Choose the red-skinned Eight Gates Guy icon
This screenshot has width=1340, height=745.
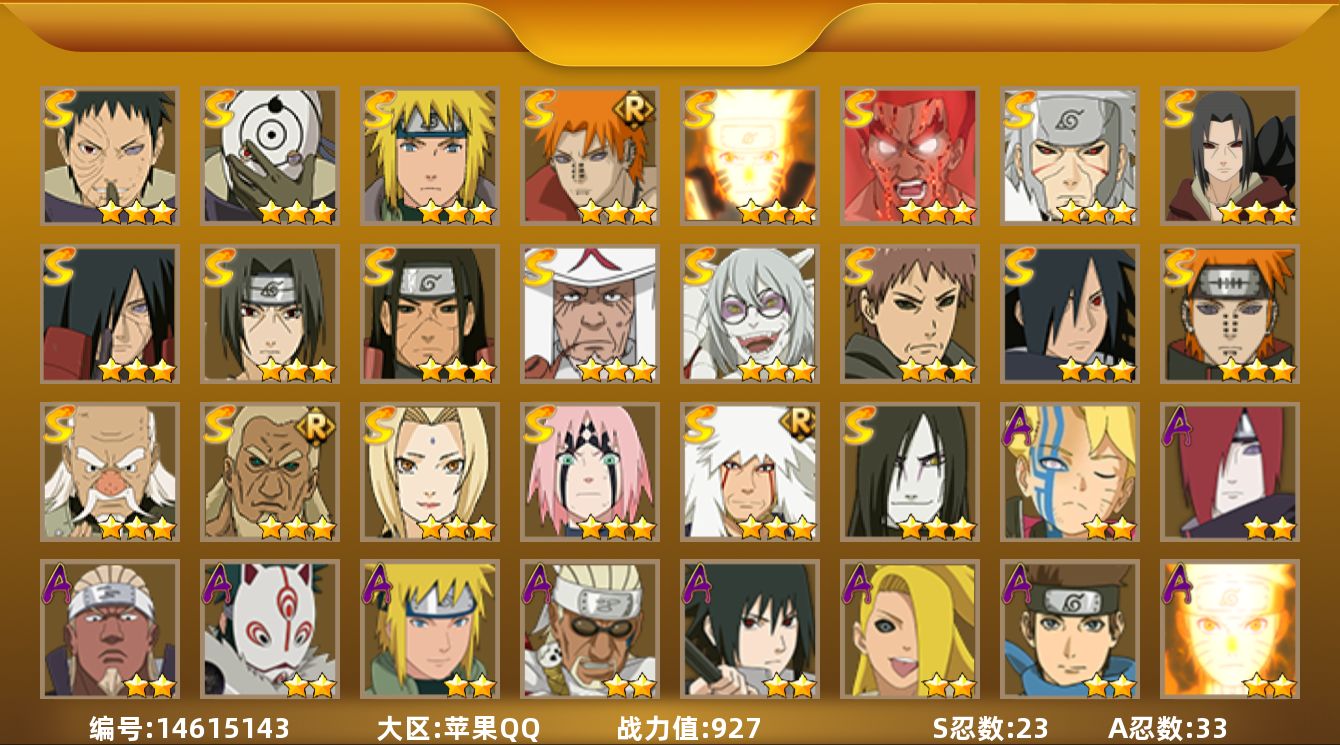pyautogui.click(x=910, y=155)
